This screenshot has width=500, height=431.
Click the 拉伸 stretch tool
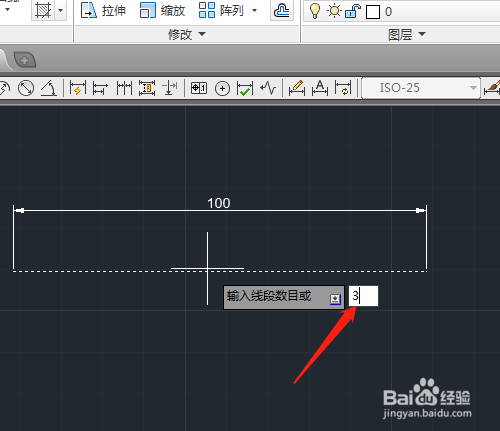pos(104,10)
